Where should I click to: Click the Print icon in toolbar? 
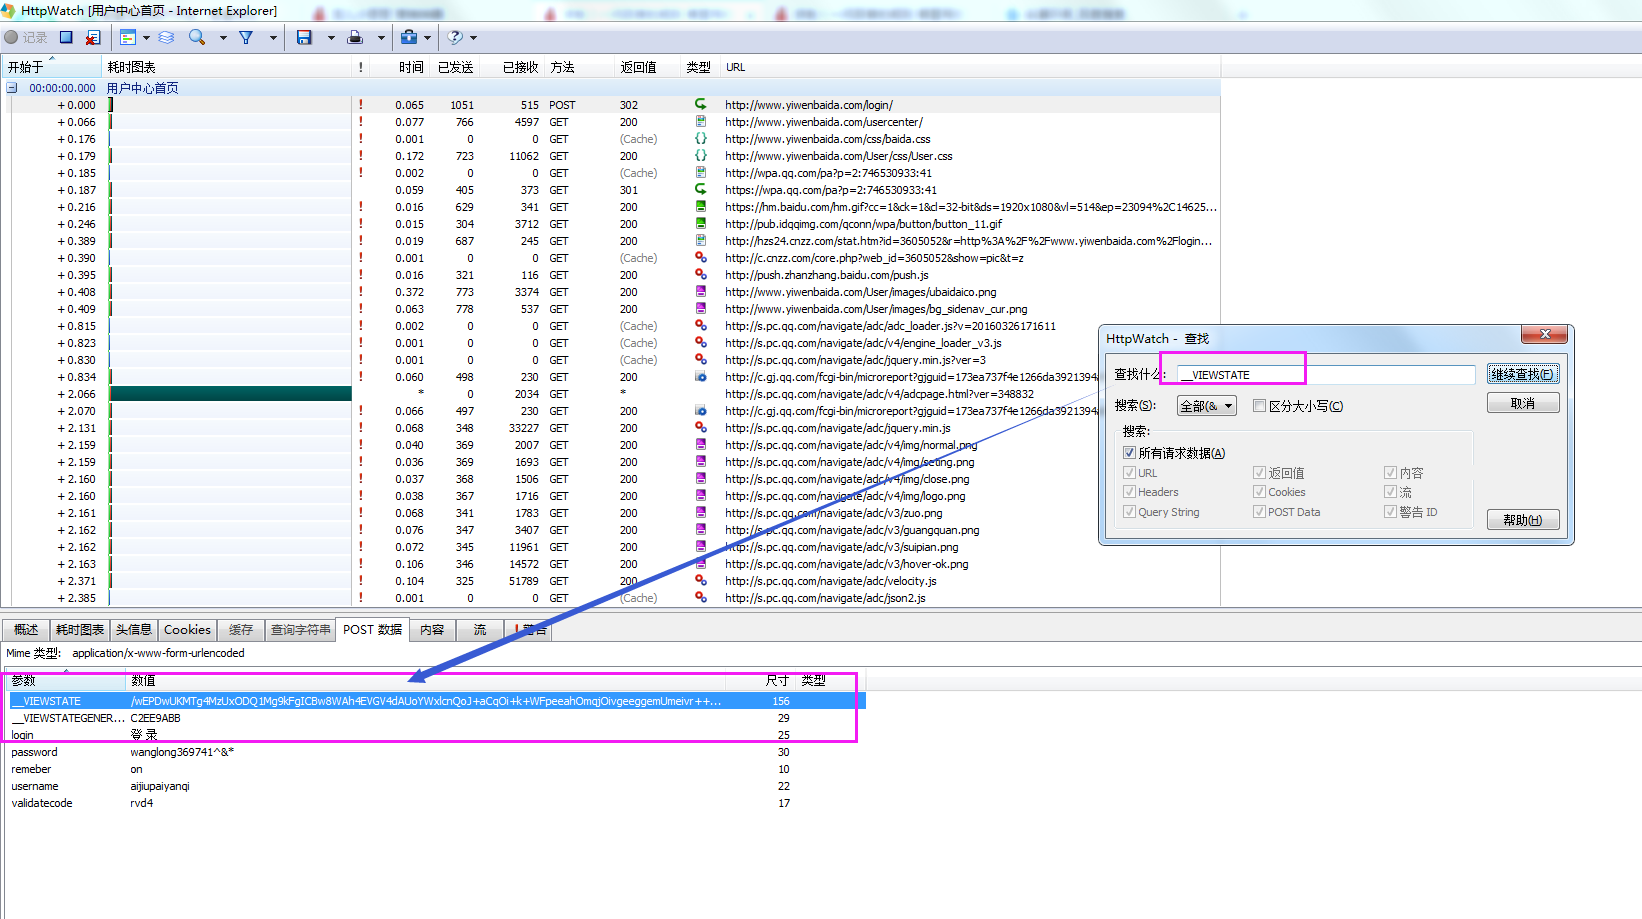[355, 37]
